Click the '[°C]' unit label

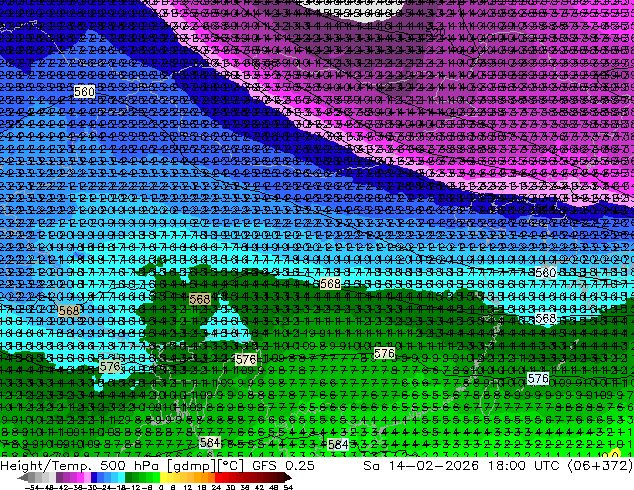pos(231,466)
